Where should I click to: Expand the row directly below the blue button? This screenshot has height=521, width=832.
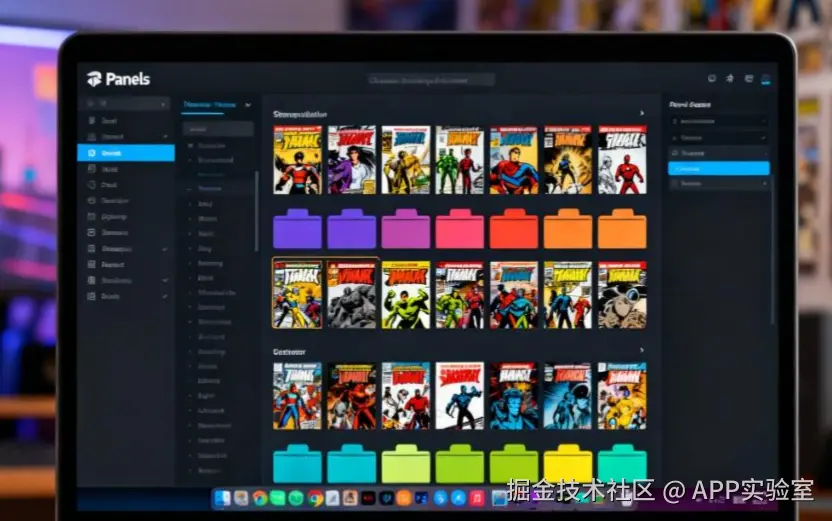pos(718,184)
